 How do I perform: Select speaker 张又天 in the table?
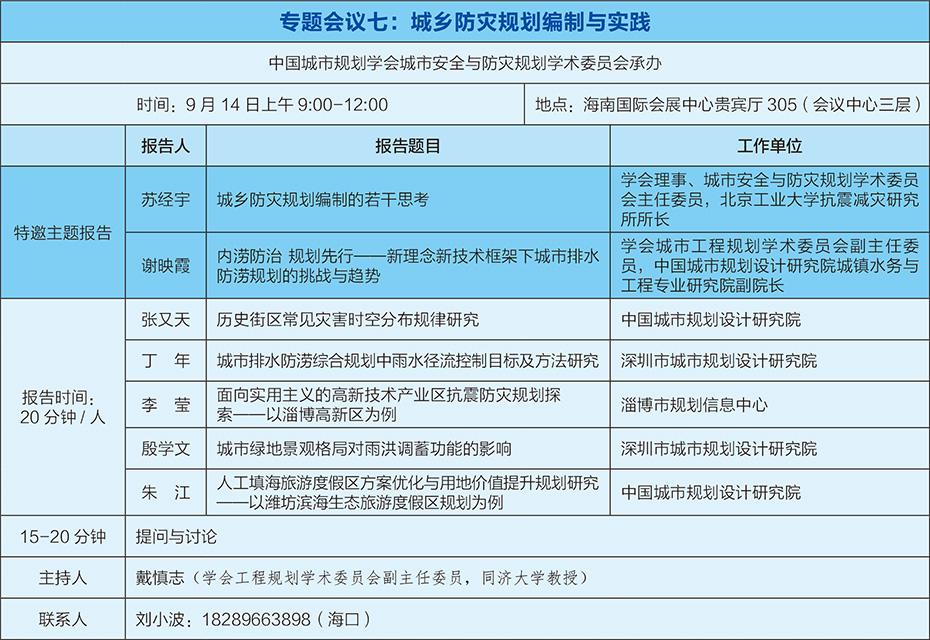[x=165, y=320]
